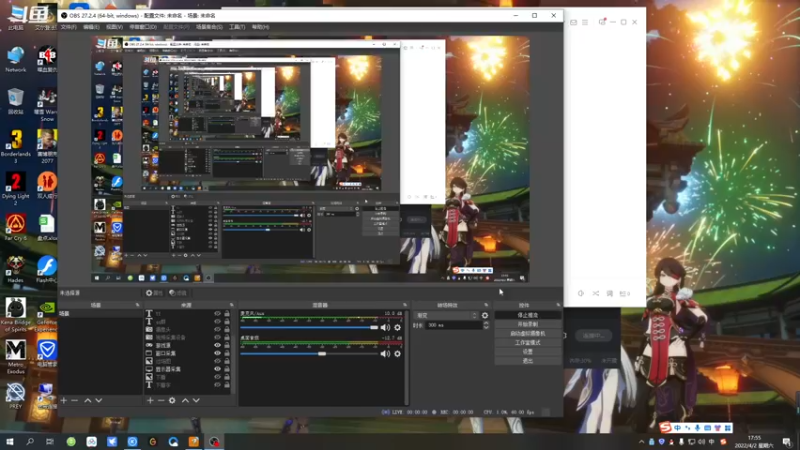Image resolution: width=800 pixels, height=450 pixels.
Task: Open the 文件(F) menu
Action: tap(68, 27)
